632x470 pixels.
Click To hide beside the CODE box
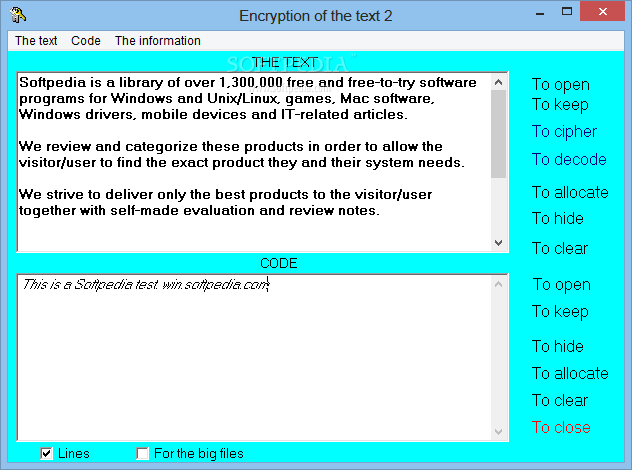pos(558,347)
